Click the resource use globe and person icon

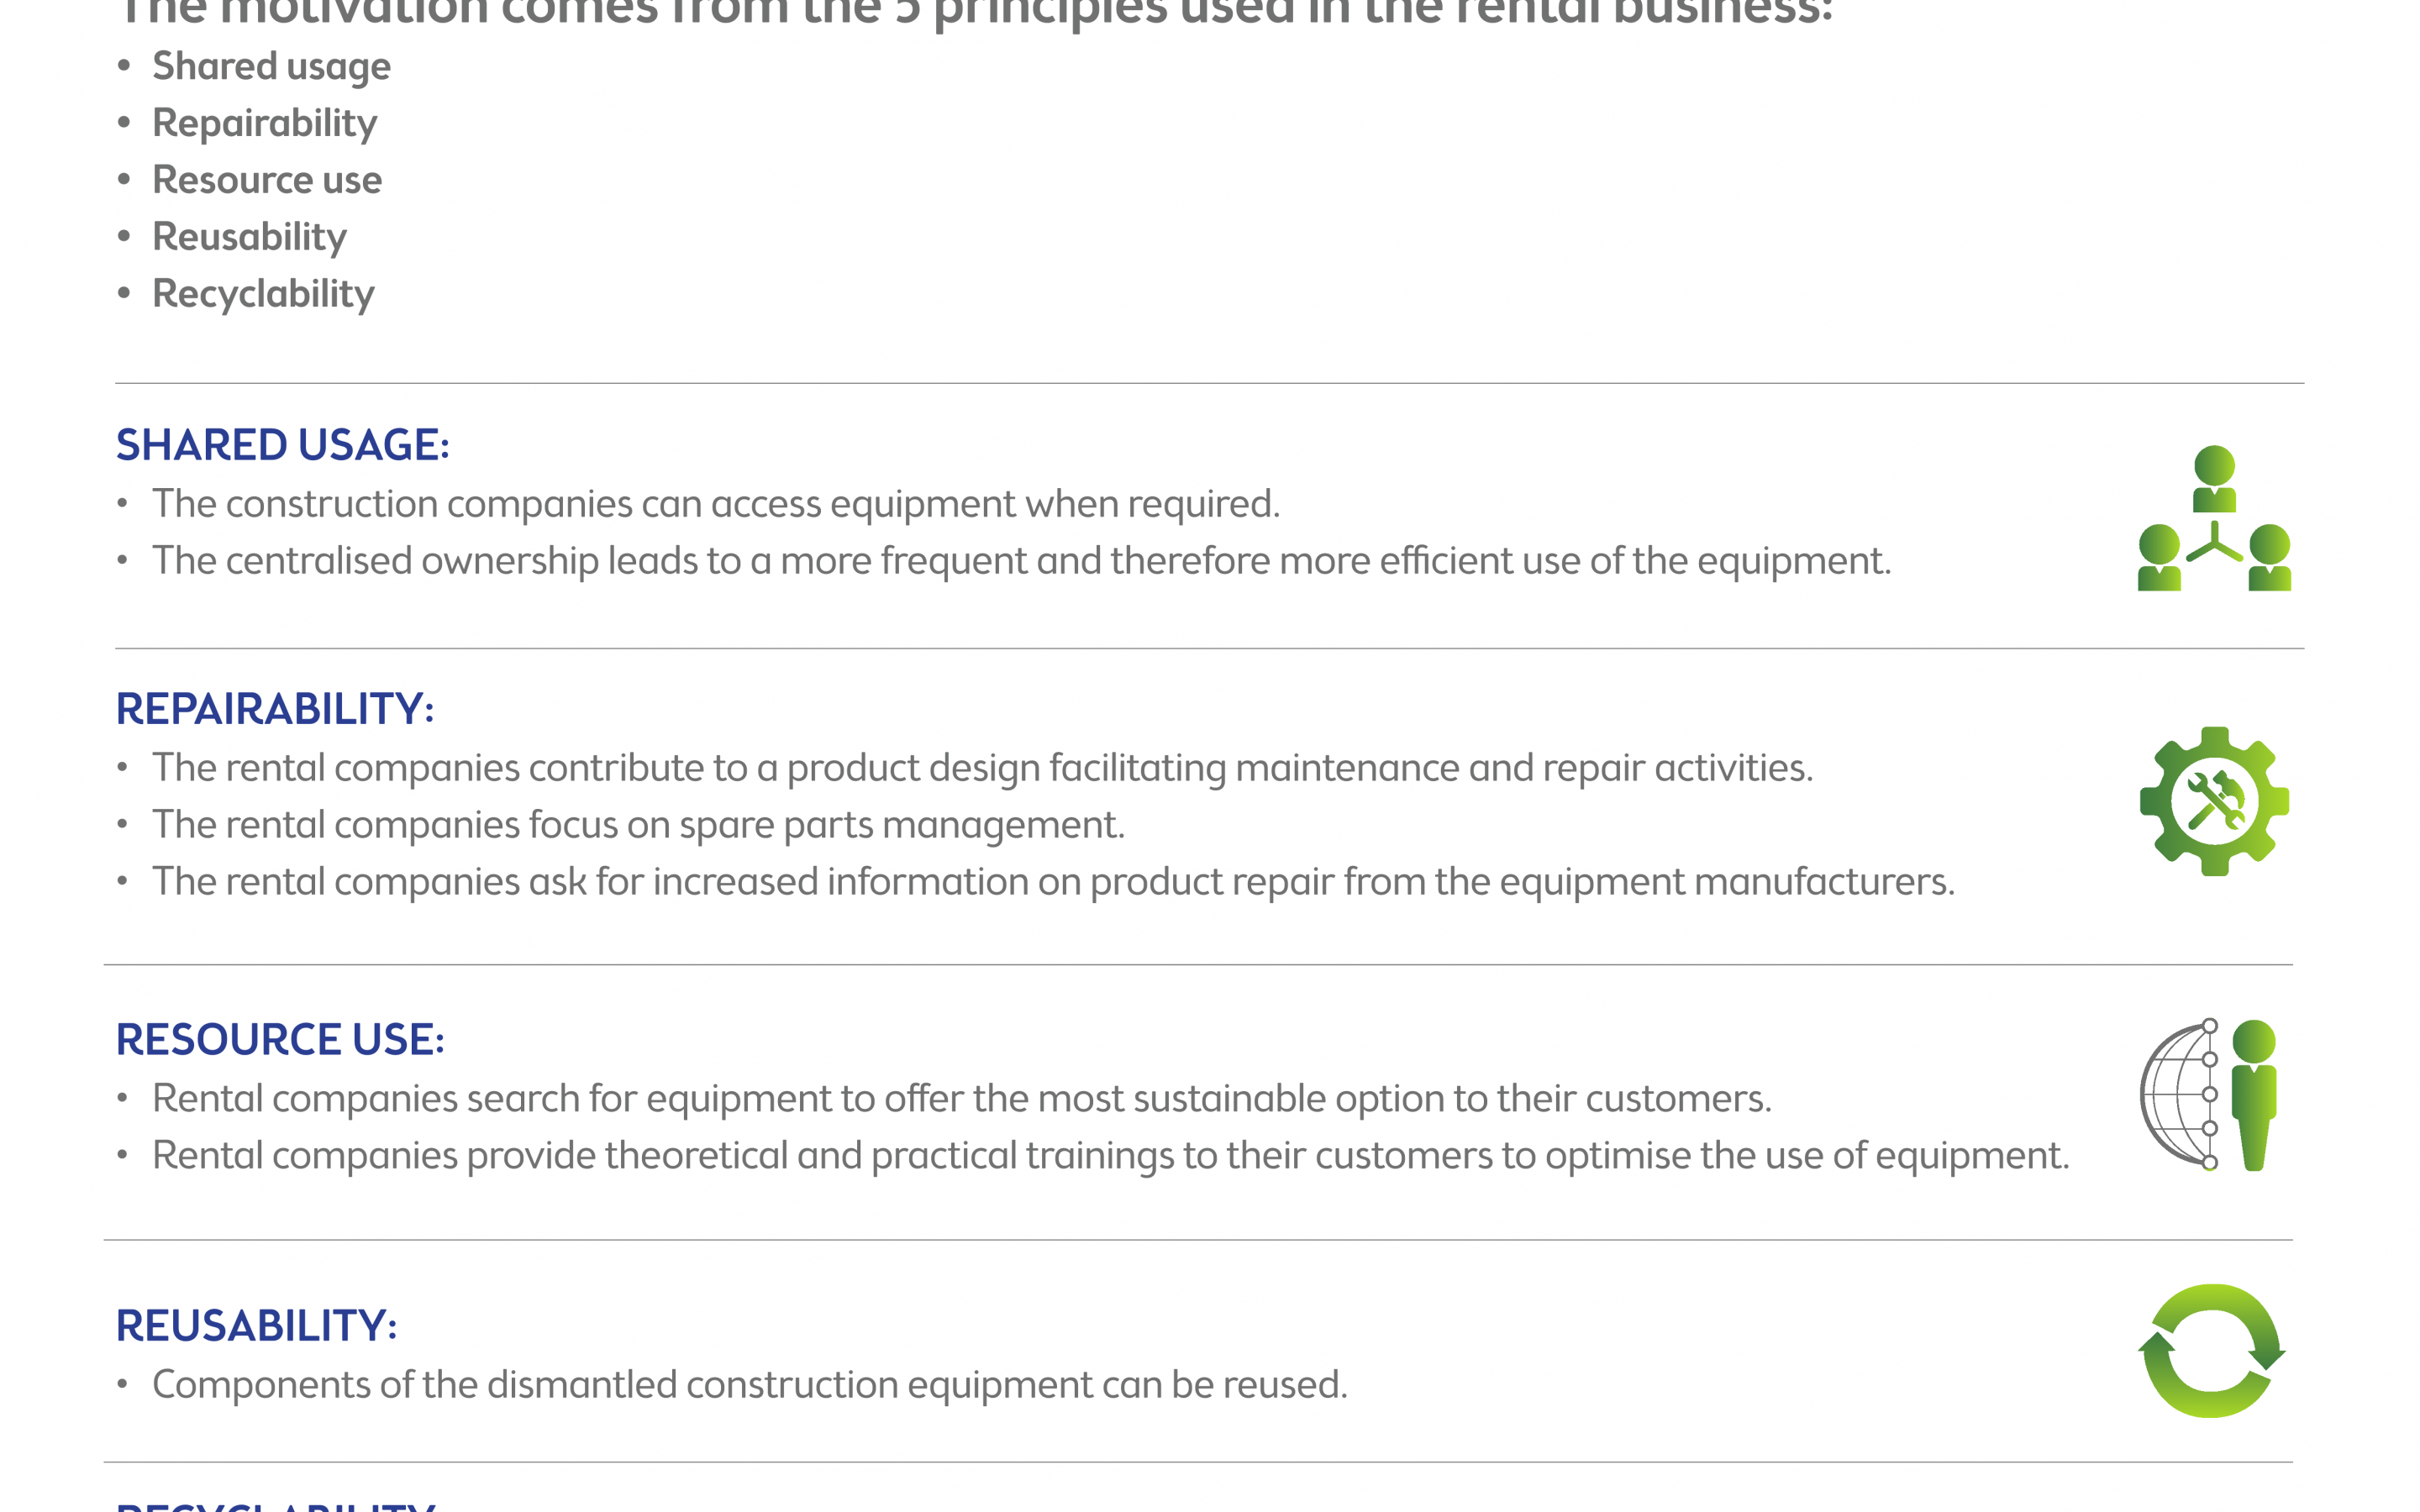(2209, 1095)
